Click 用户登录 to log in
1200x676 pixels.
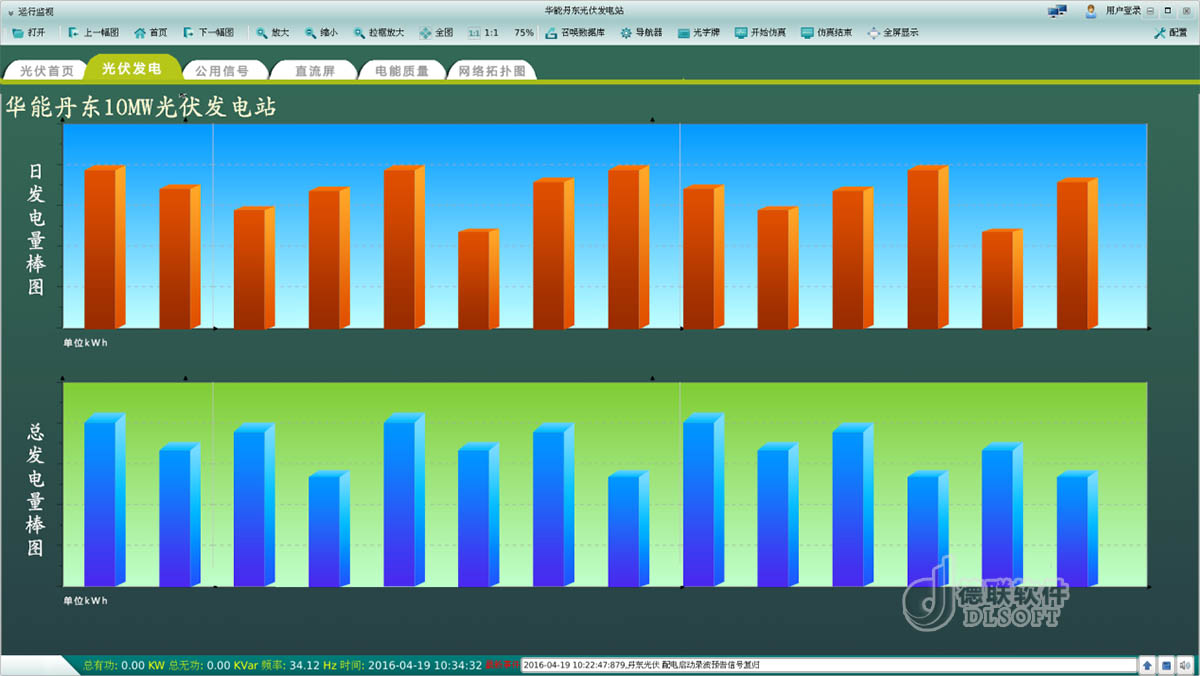coord(1113,10)
